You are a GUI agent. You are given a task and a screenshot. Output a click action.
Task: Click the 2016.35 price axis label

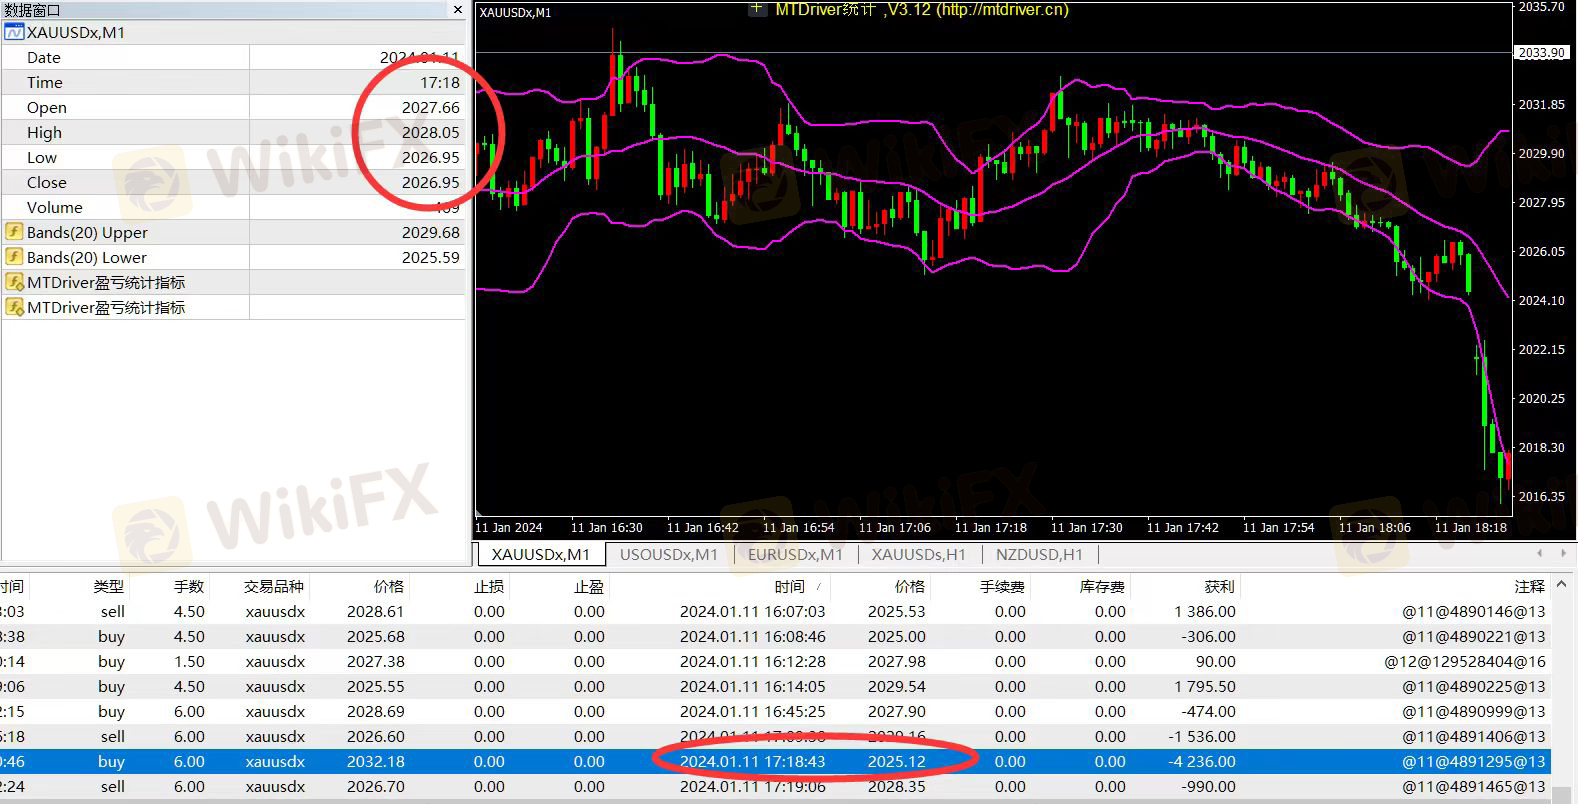[1541, 496]
